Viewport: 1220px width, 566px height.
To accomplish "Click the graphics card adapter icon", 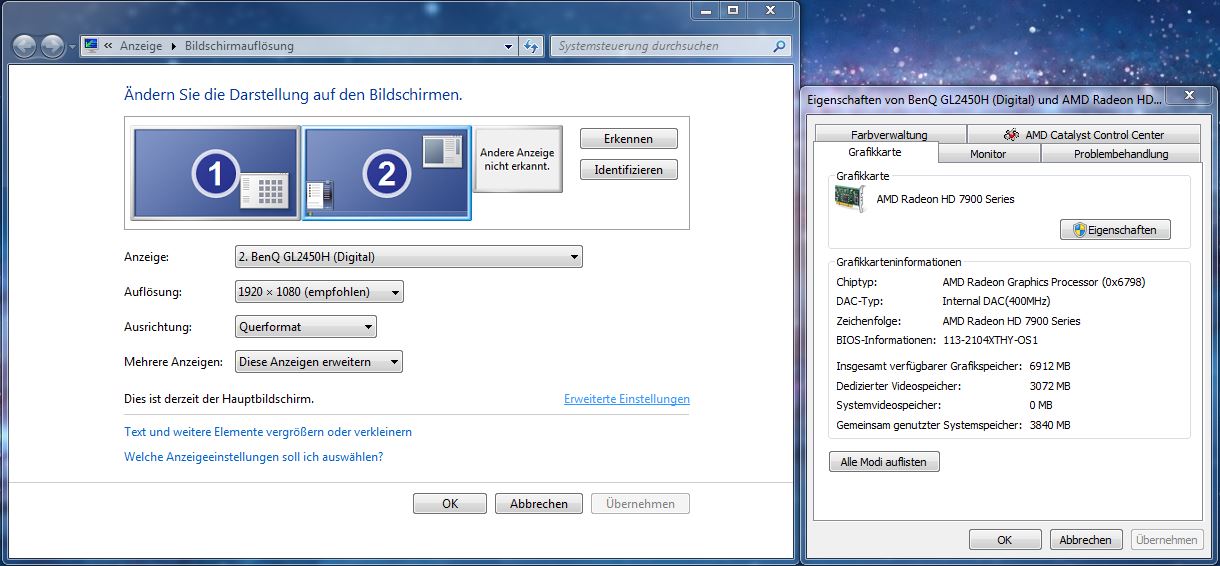I will click(x=850, y=199).
